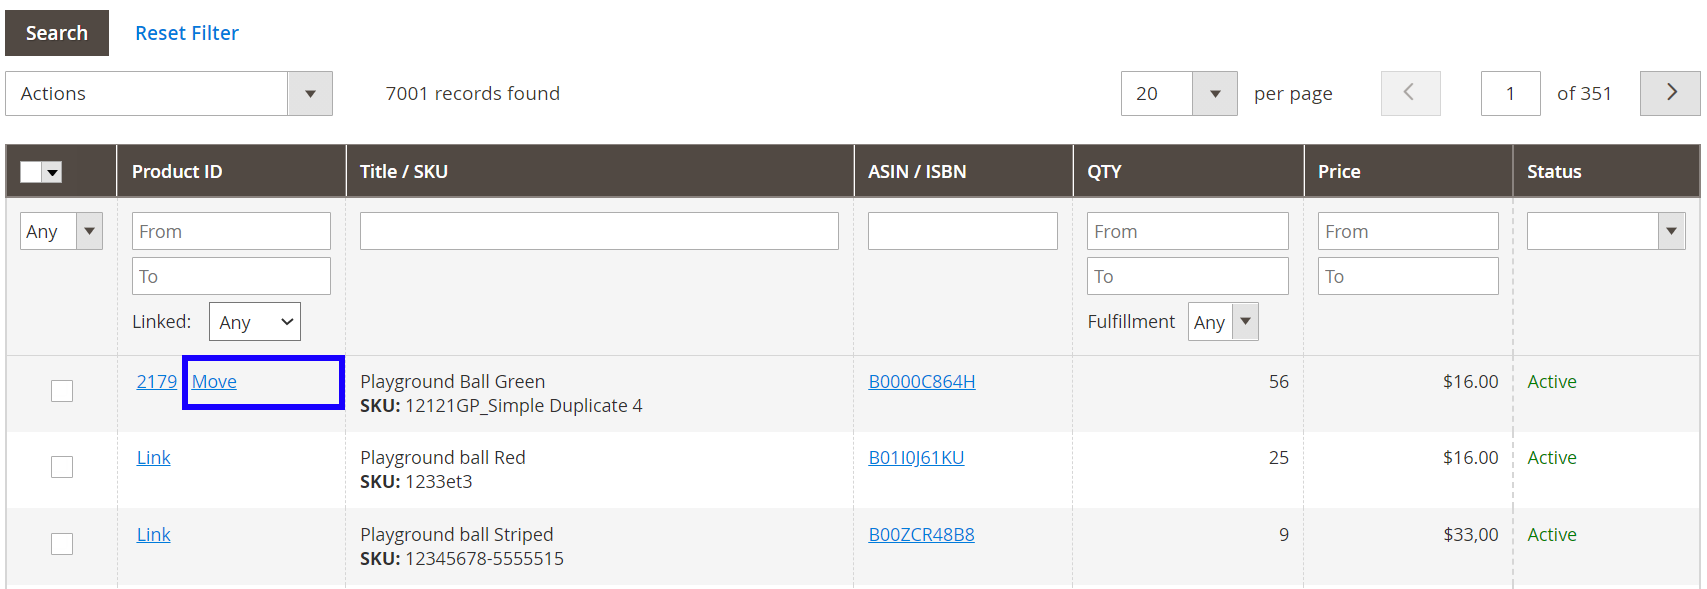Click the Search button
Viewport: 1707px width, 589px height.
(57, 33)
